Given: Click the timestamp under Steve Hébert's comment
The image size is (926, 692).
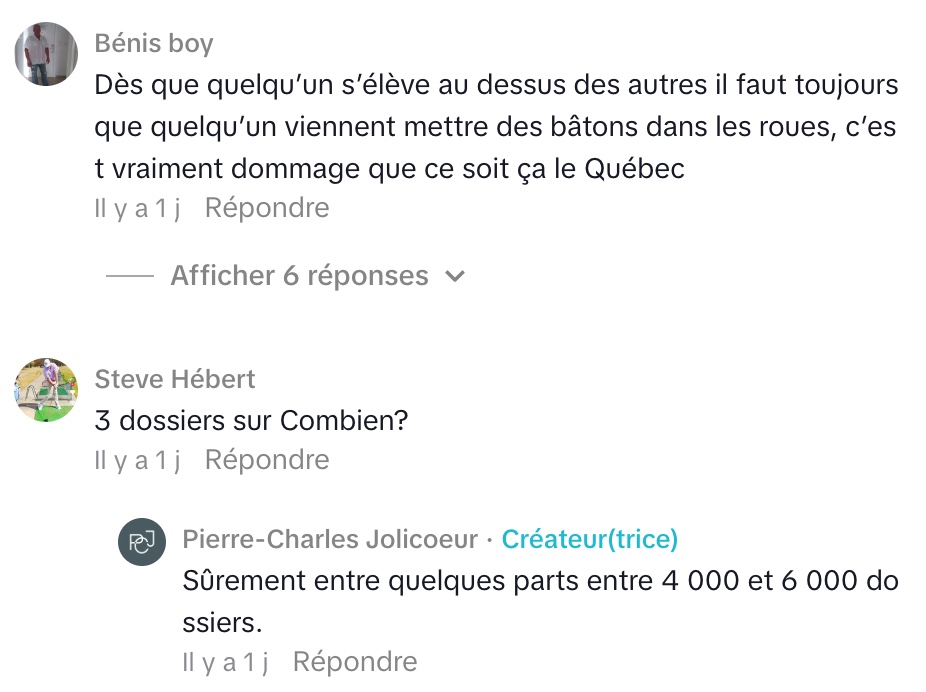Looking at the screenshot, I should [x=137, y=460].
